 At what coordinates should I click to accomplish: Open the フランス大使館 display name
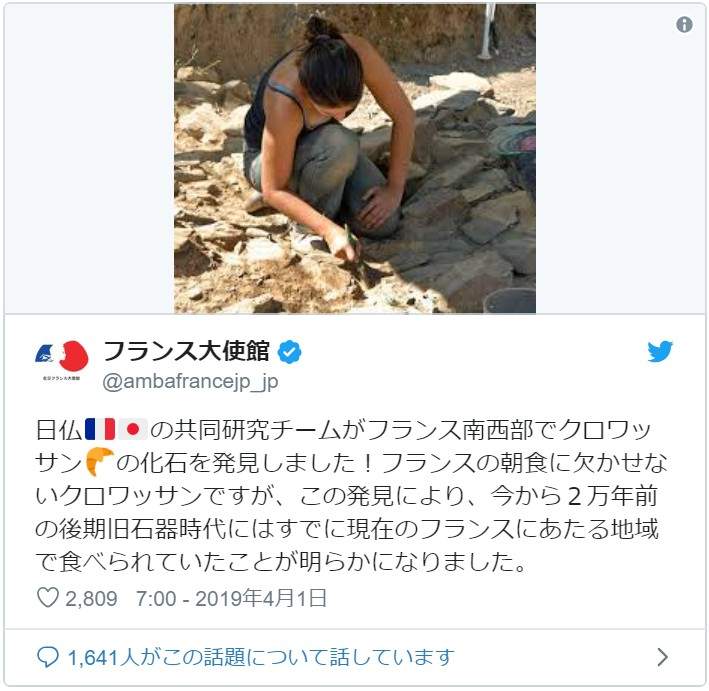(x=186, y=351)
